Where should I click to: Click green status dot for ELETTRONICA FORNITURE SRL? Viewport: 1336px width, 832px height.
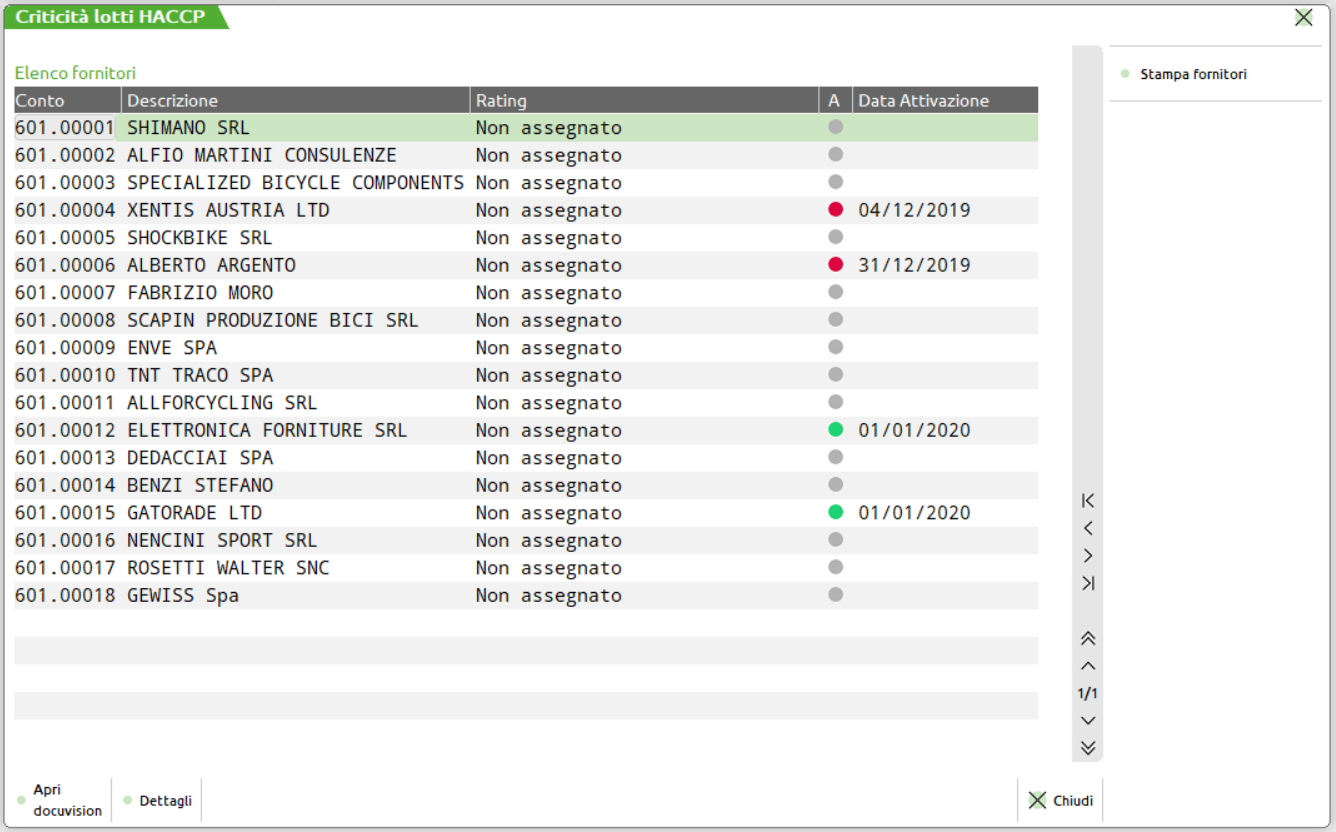pos(836,430)
